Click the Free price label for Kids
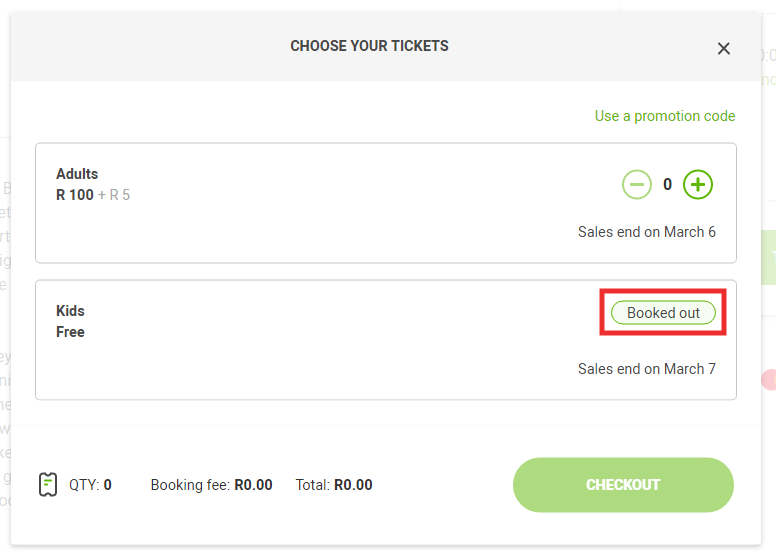 [x=70, y=332]
